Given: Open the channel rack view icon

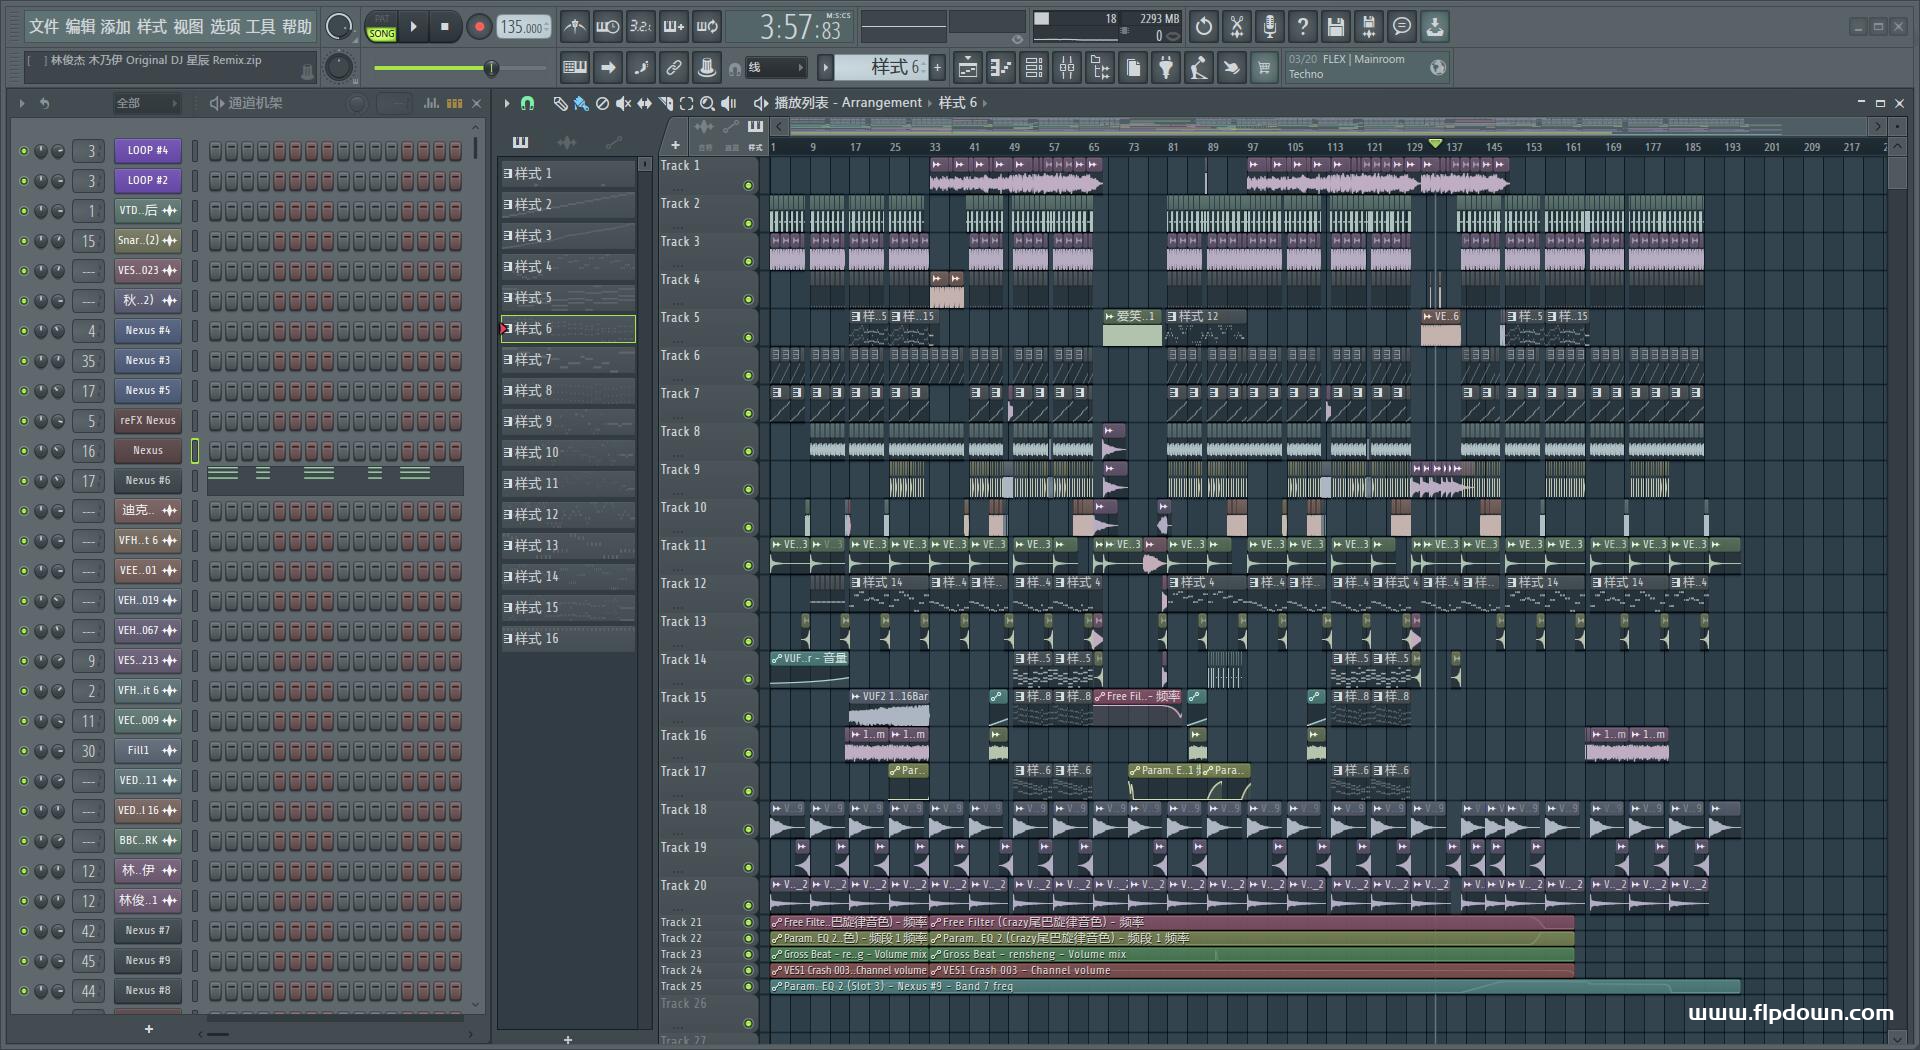Looking at the screenshot, I should tap(1034, 68).
